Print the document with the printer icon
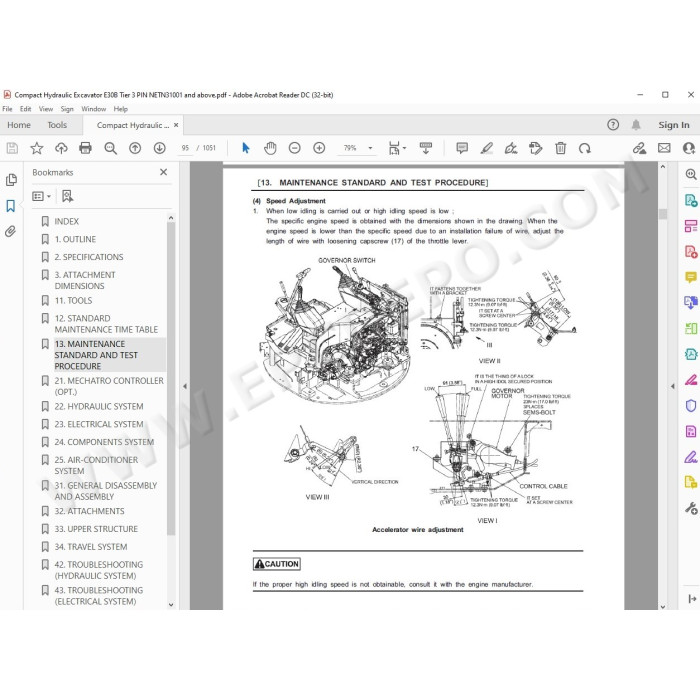 [85, 148]
